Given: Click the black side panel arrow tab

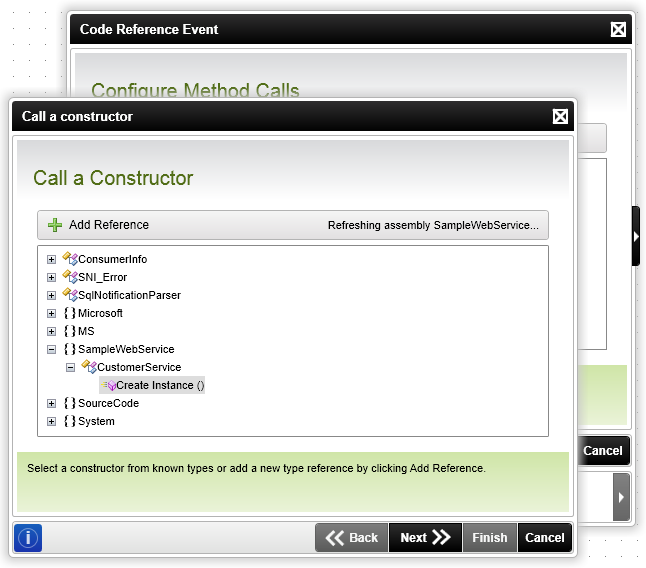Looking at the screenshot, I should [636, 236].
